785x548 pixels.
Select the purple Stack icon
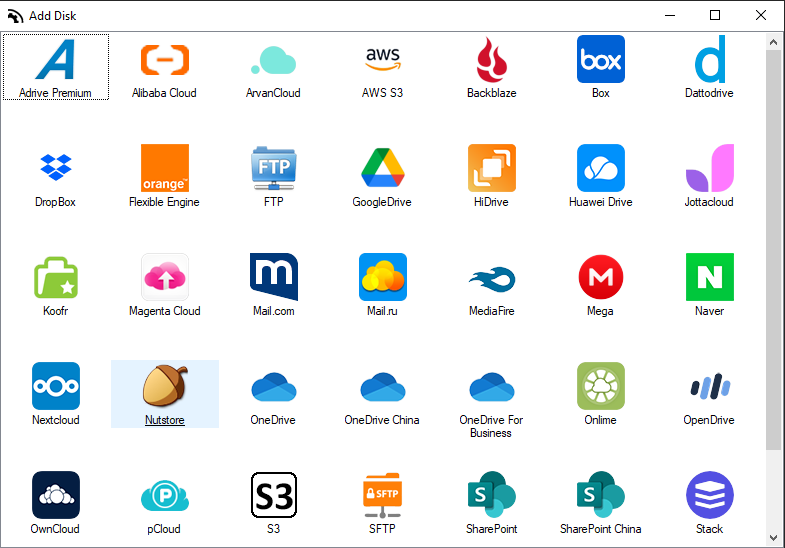point(710,495)
